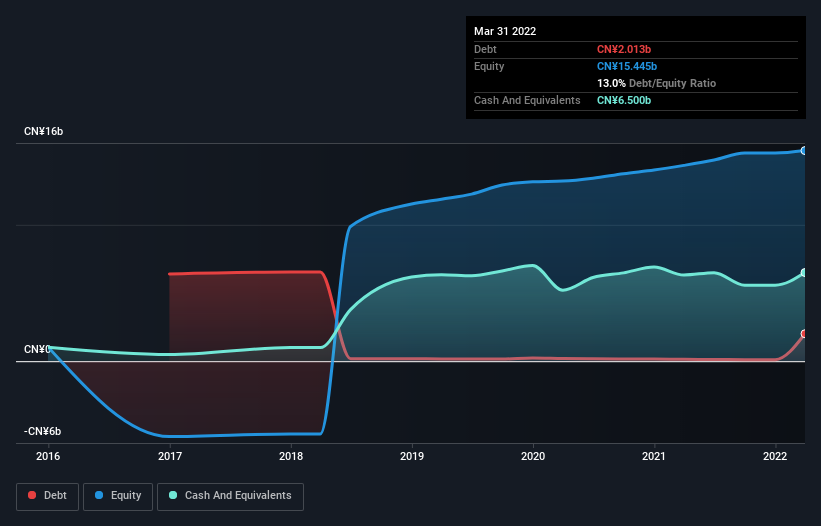Click the 2022 x-axis label
The image size is (821, 526).
click(775, 456)
